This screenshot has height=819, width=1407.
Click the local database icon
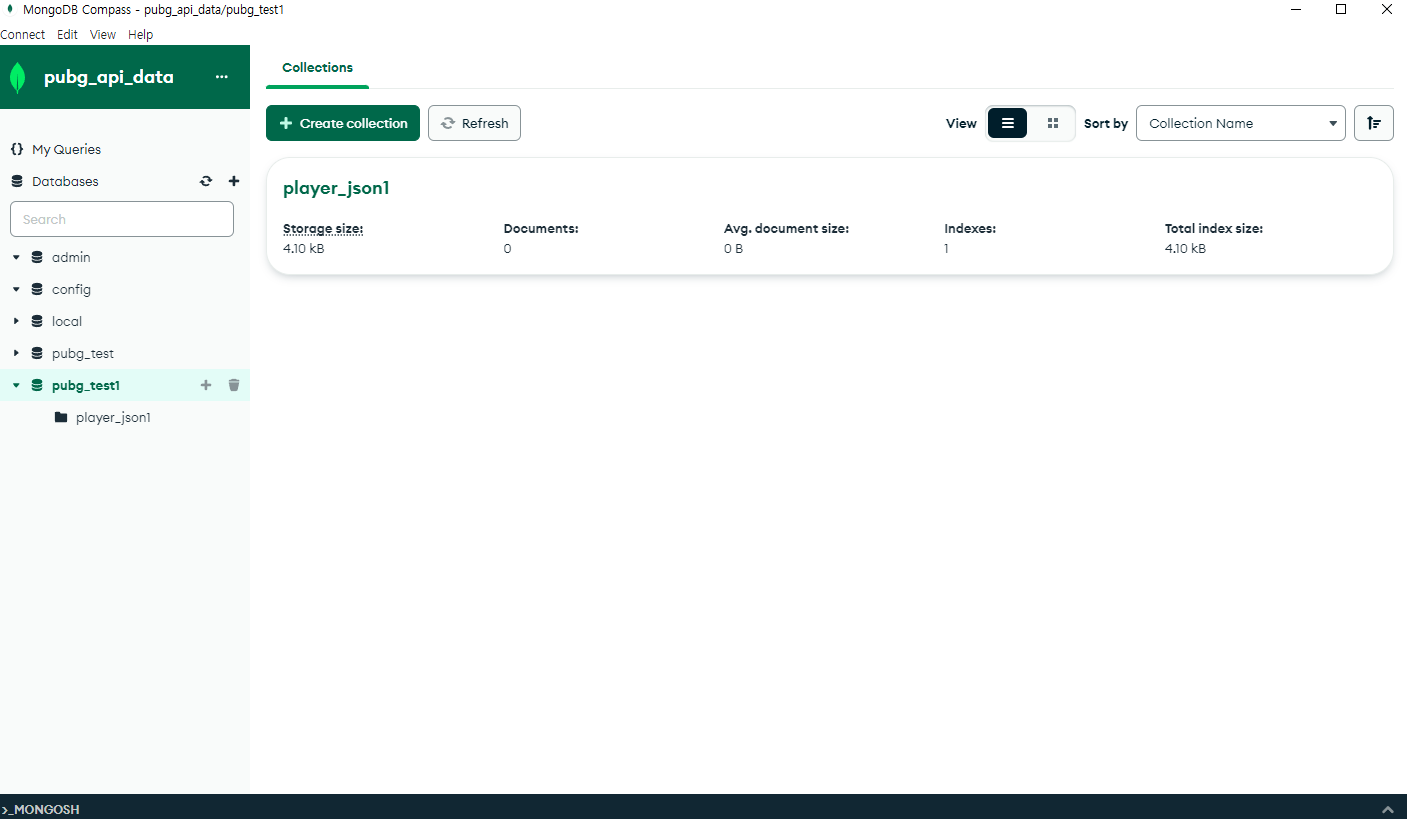(37, 321)
